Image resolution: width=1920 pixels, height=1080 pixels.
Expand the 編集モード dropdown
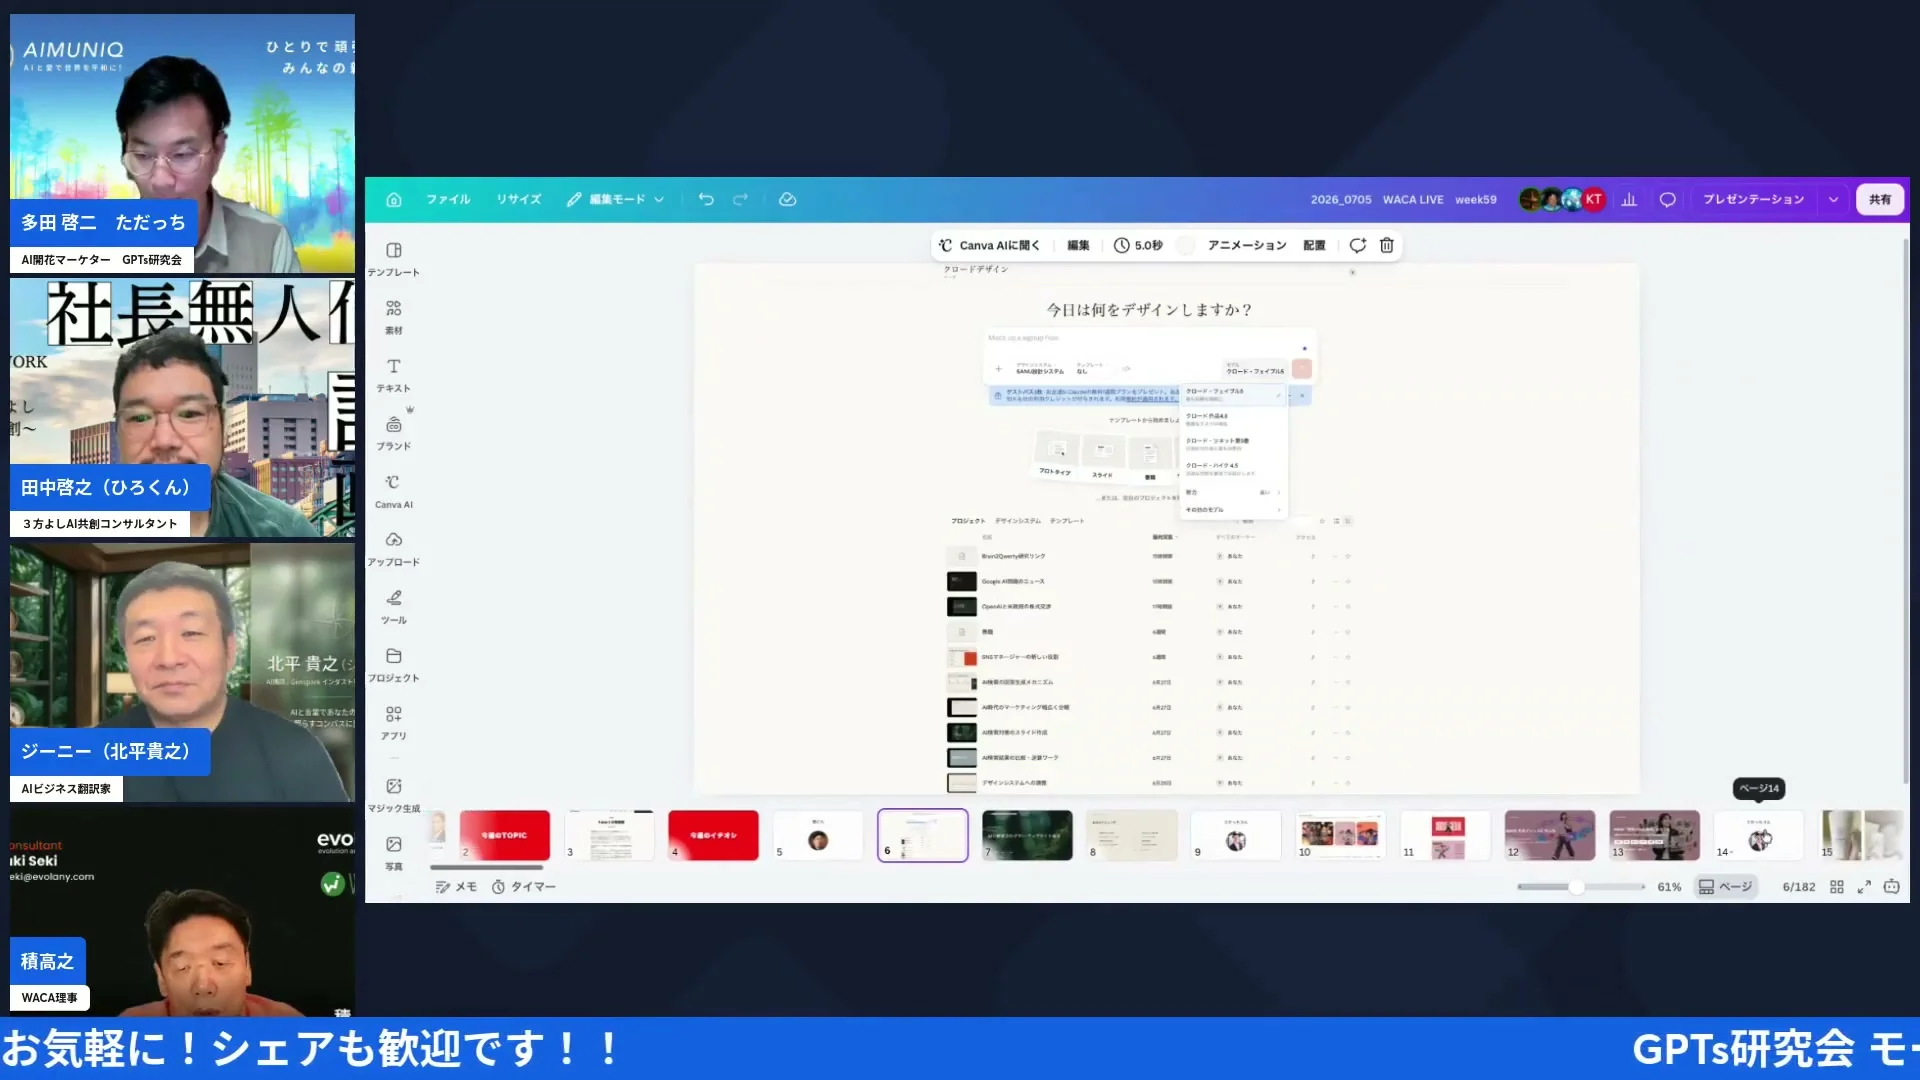pos(616,199)
